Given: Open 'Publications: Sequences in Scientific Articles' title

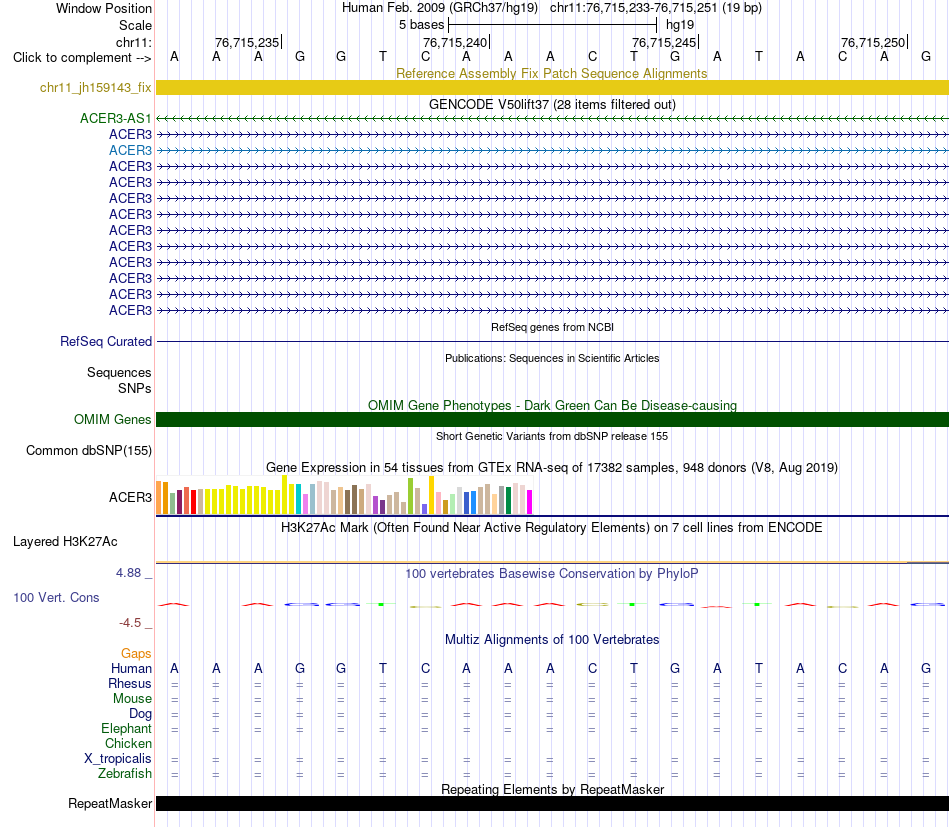Looking at the screenshot, I should [552, 358].
